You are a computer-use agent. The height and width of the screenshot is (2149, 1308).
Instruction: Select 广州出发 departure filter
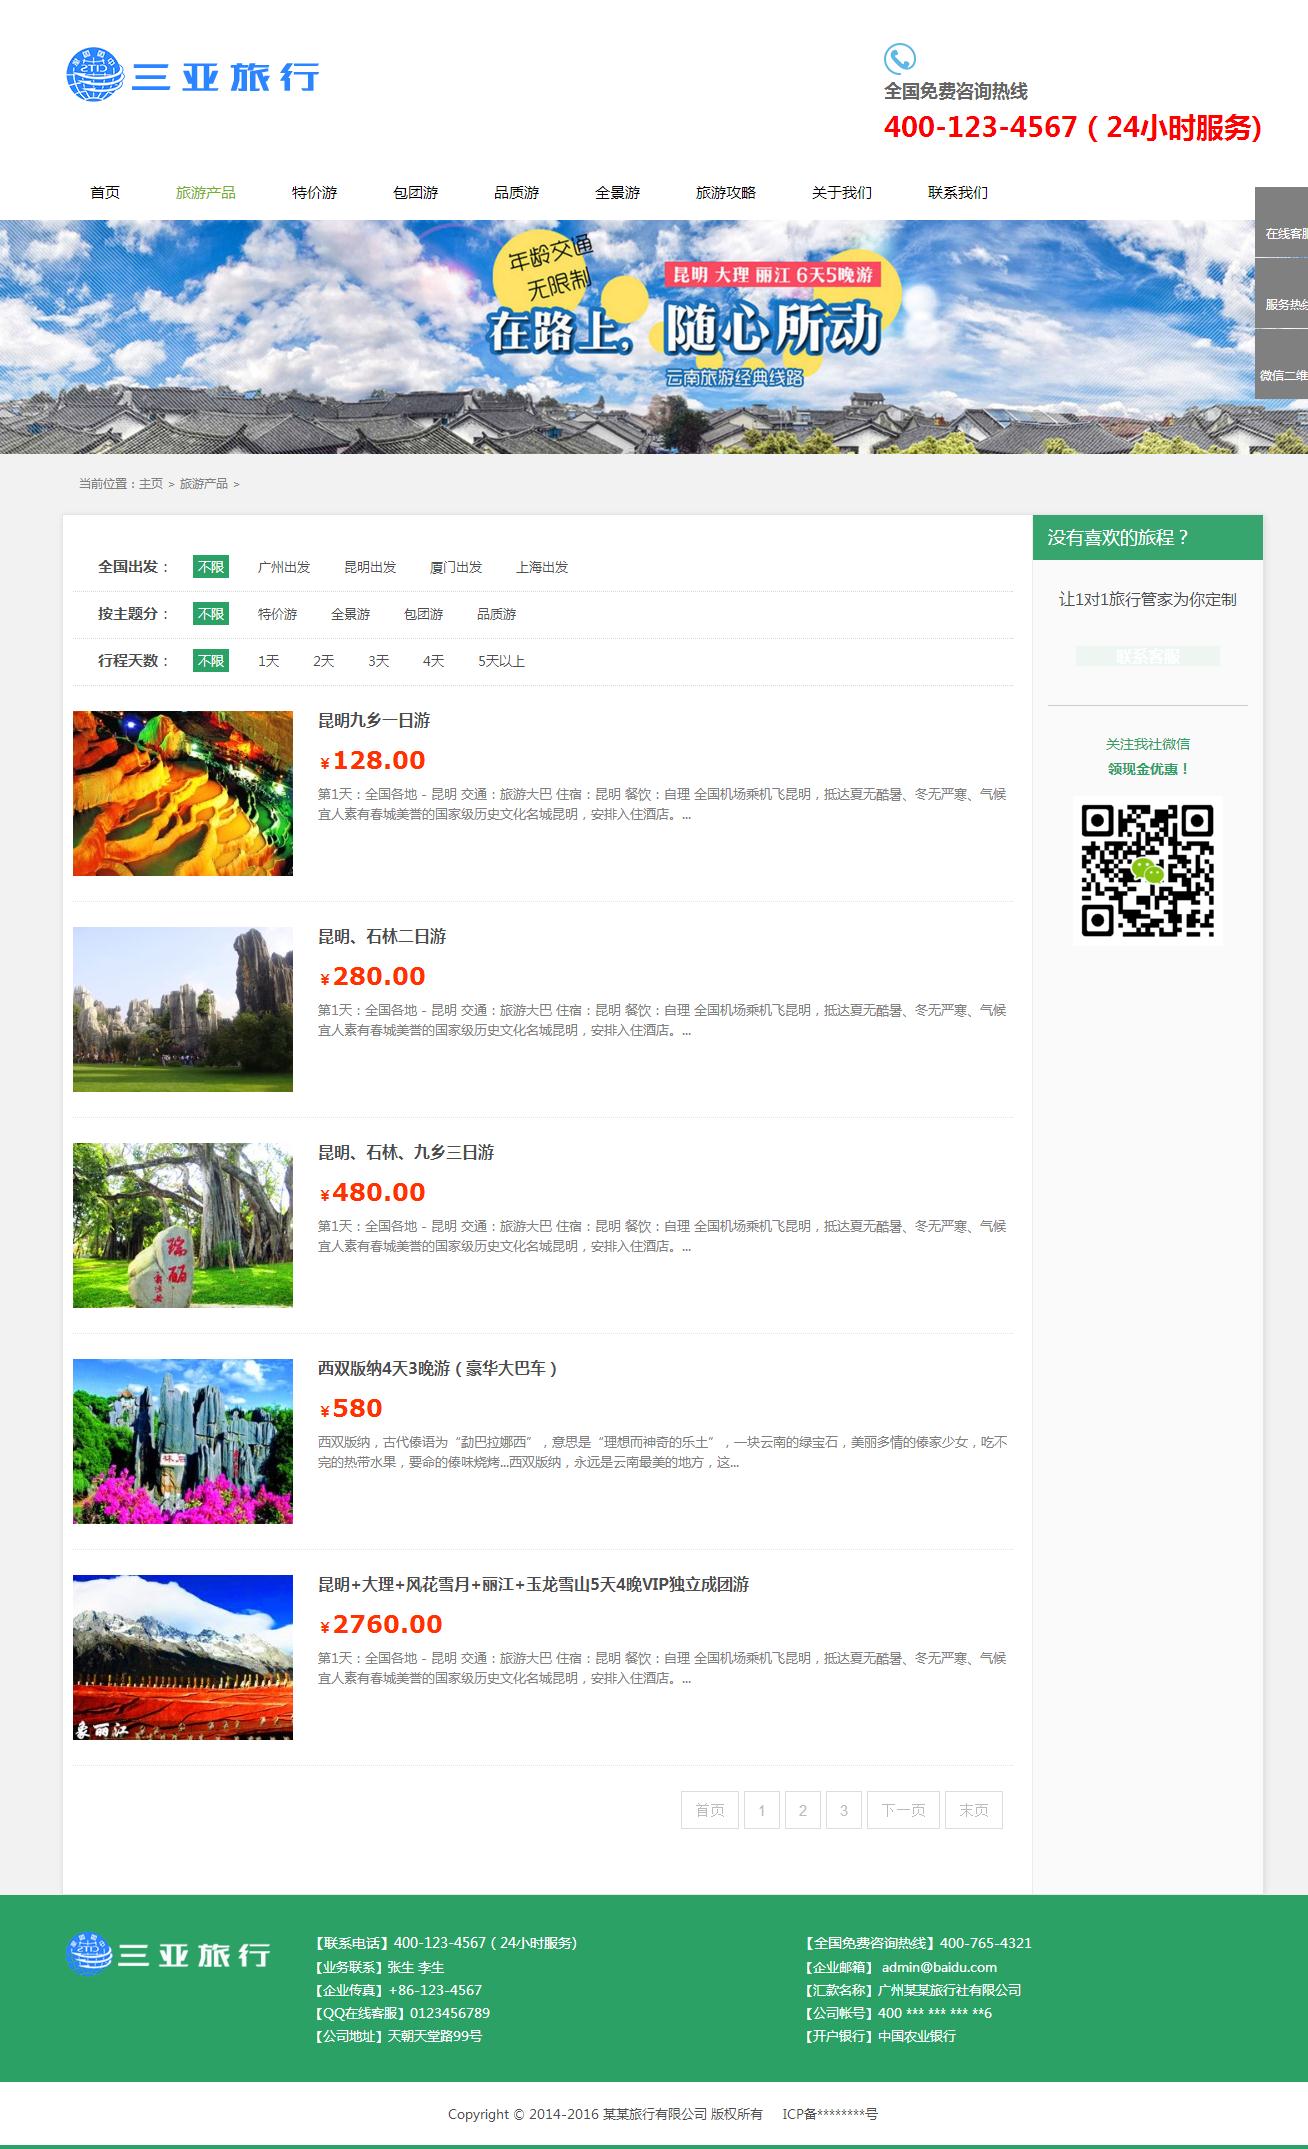point(284,567)
